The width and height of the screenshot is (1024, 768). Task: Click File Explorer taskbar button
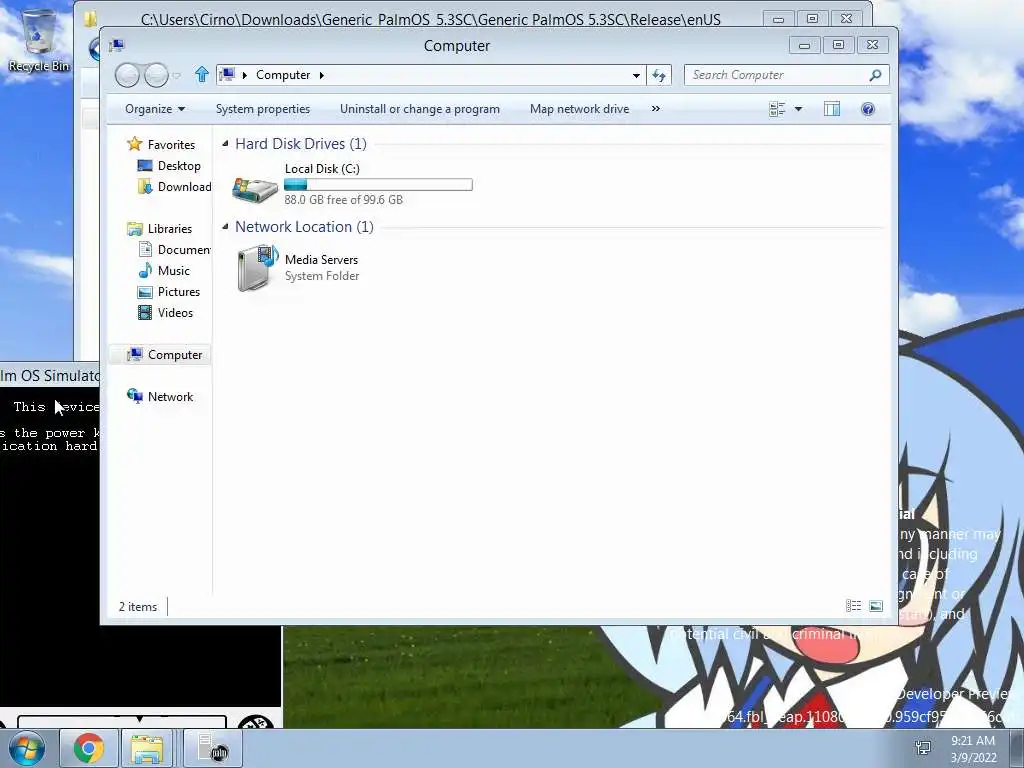147,748
